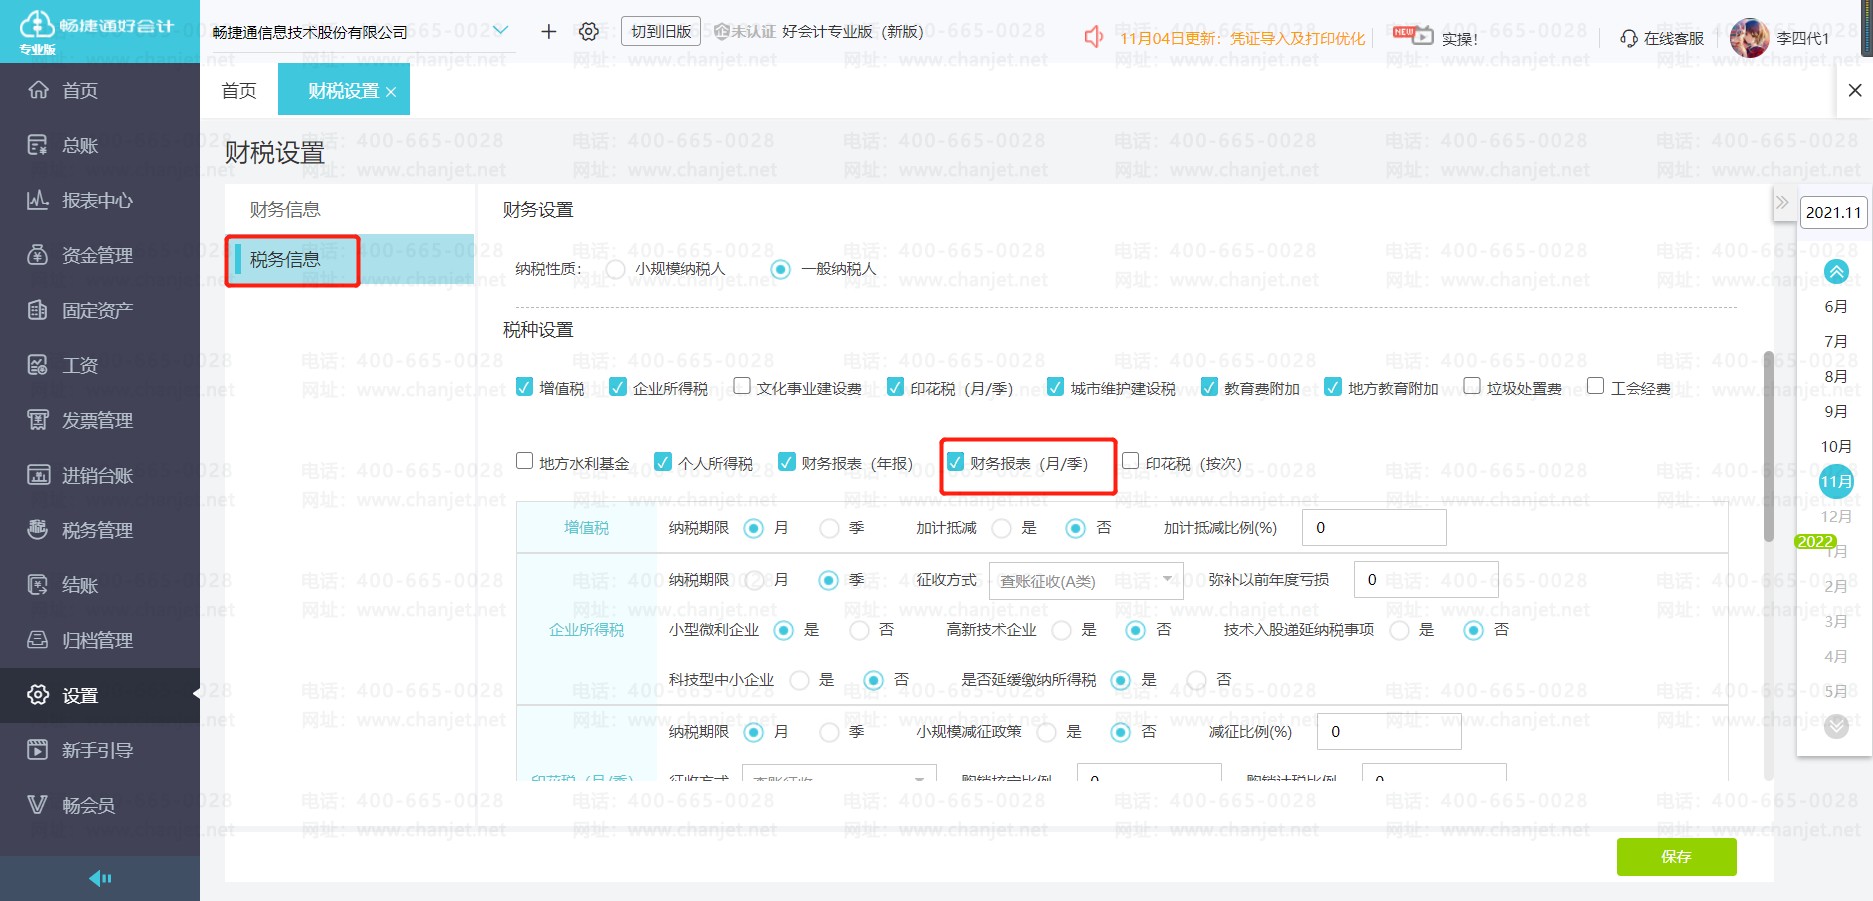The width and height of the screenshot is (1873, 901).
Task: Select 财务信息 in the left menu
Action: pyautogui.click(x=285, y=210)
